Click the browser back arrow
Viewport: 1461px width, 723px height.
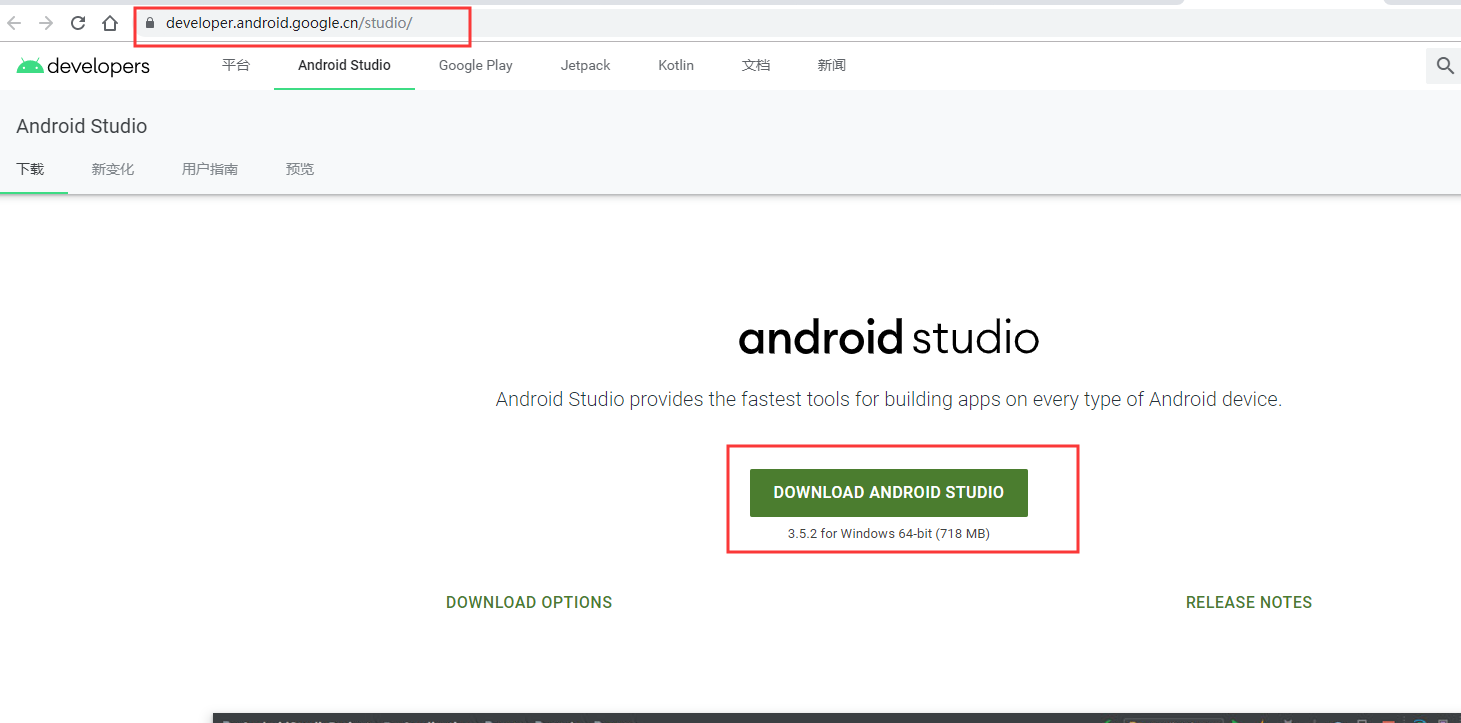click(14, 23)
